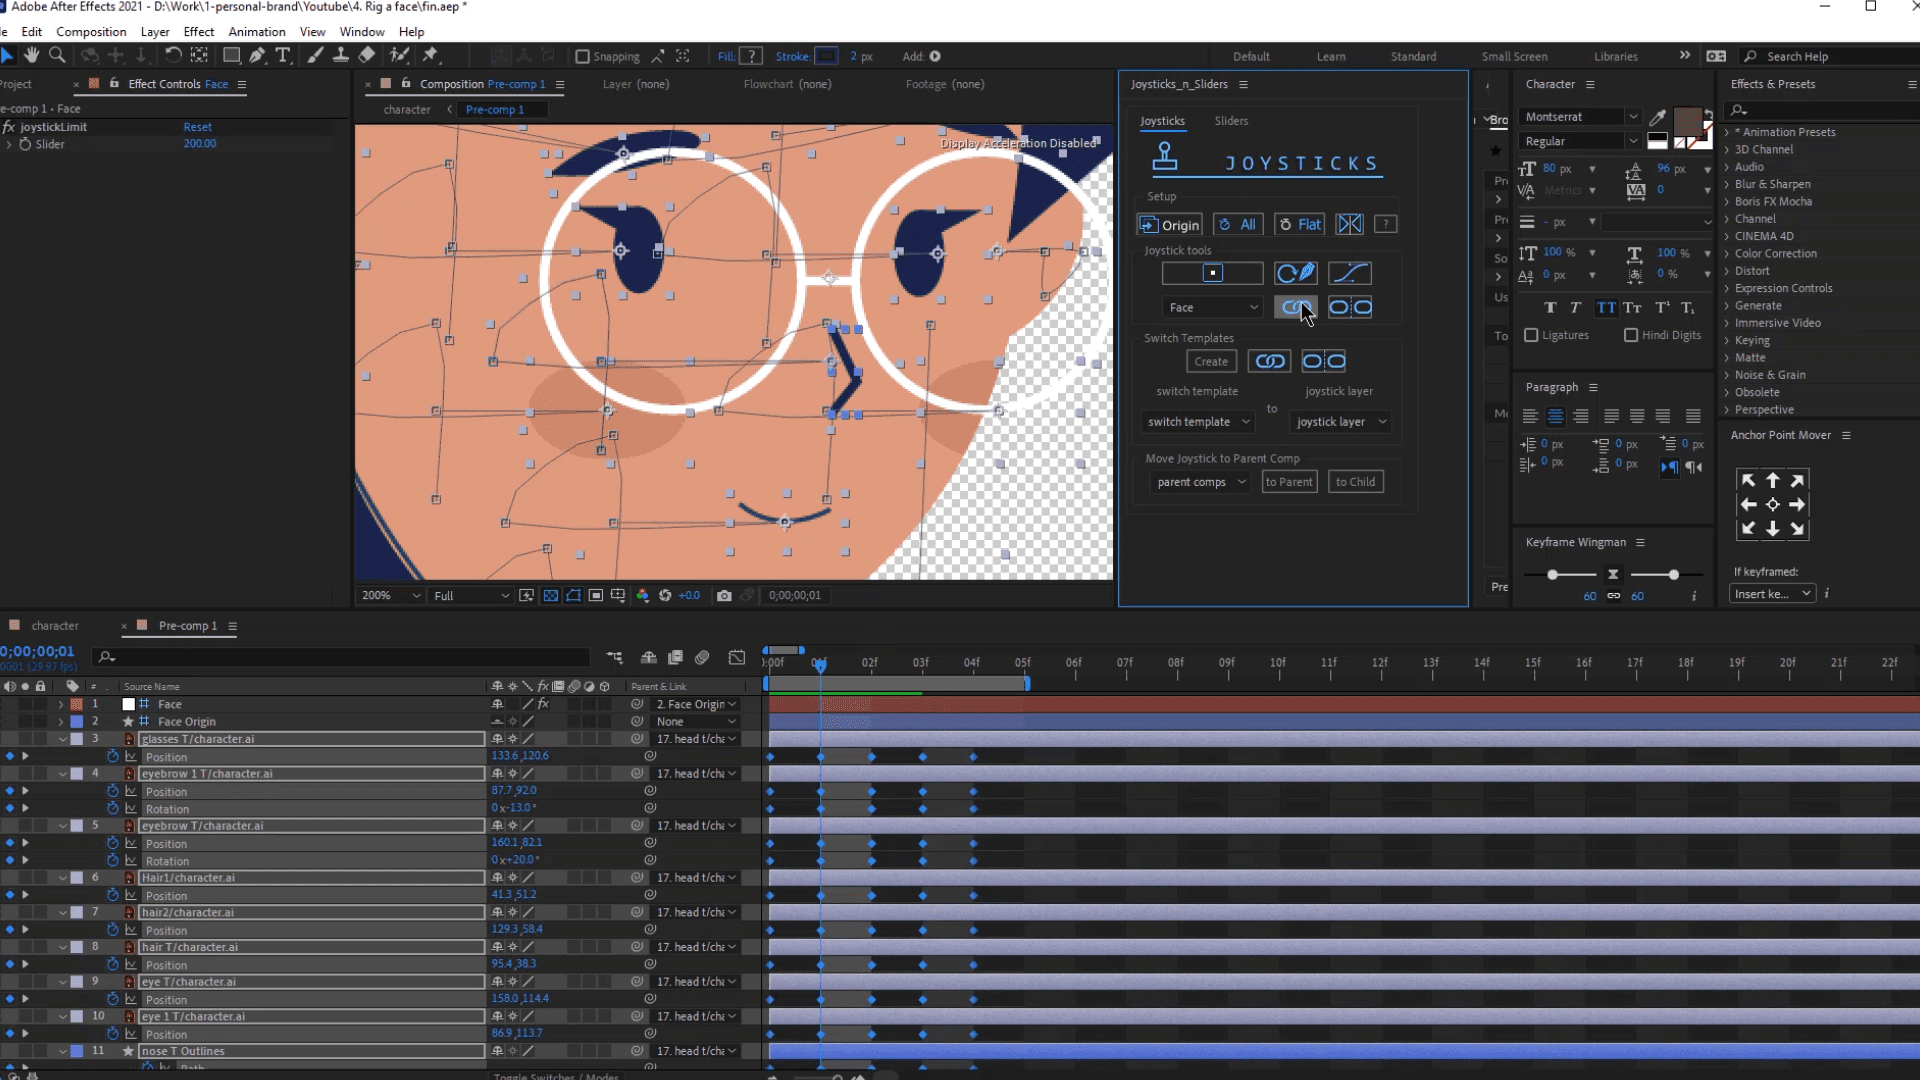1920x1080 pixels.
Task: Open the switch template dropdown
Action: 1198,422
